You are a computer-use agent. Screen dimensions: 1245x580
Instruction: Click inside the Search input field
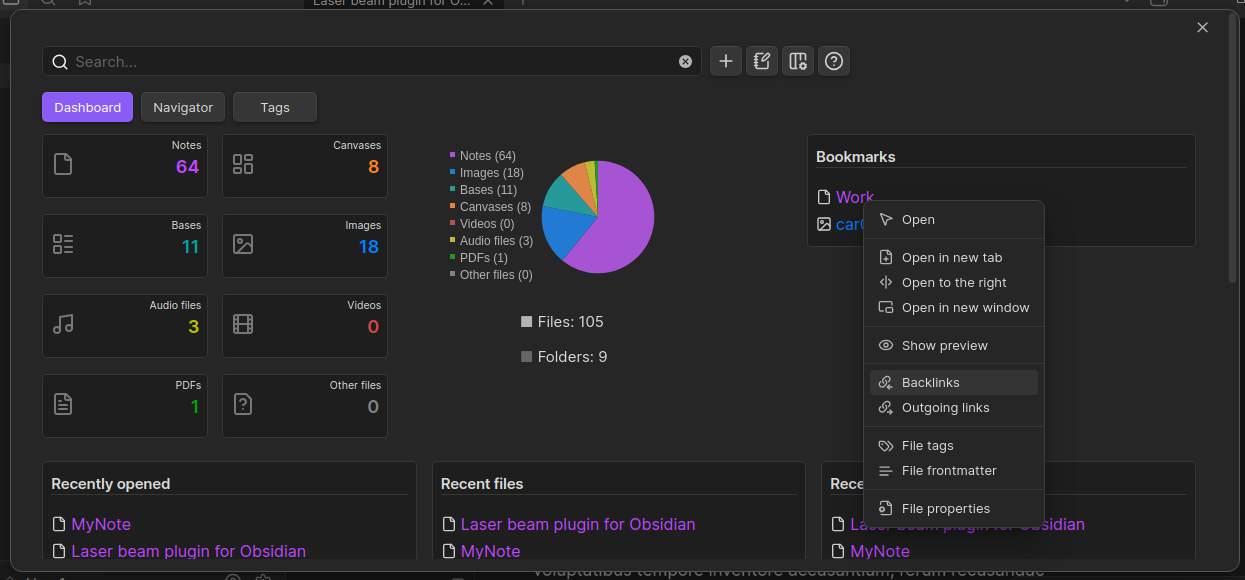coord(300,61)
